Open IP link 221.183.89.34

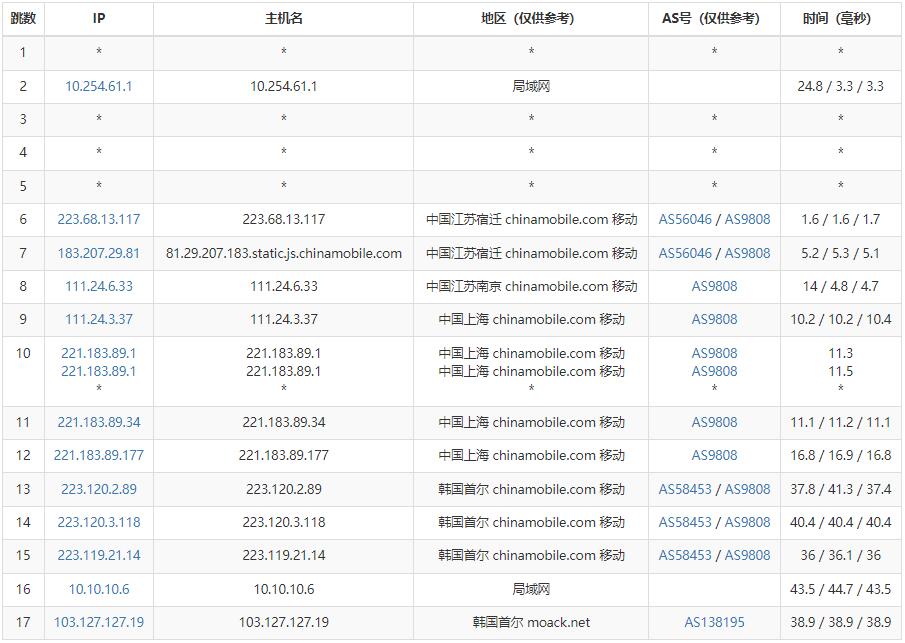(x=99, y=423)
